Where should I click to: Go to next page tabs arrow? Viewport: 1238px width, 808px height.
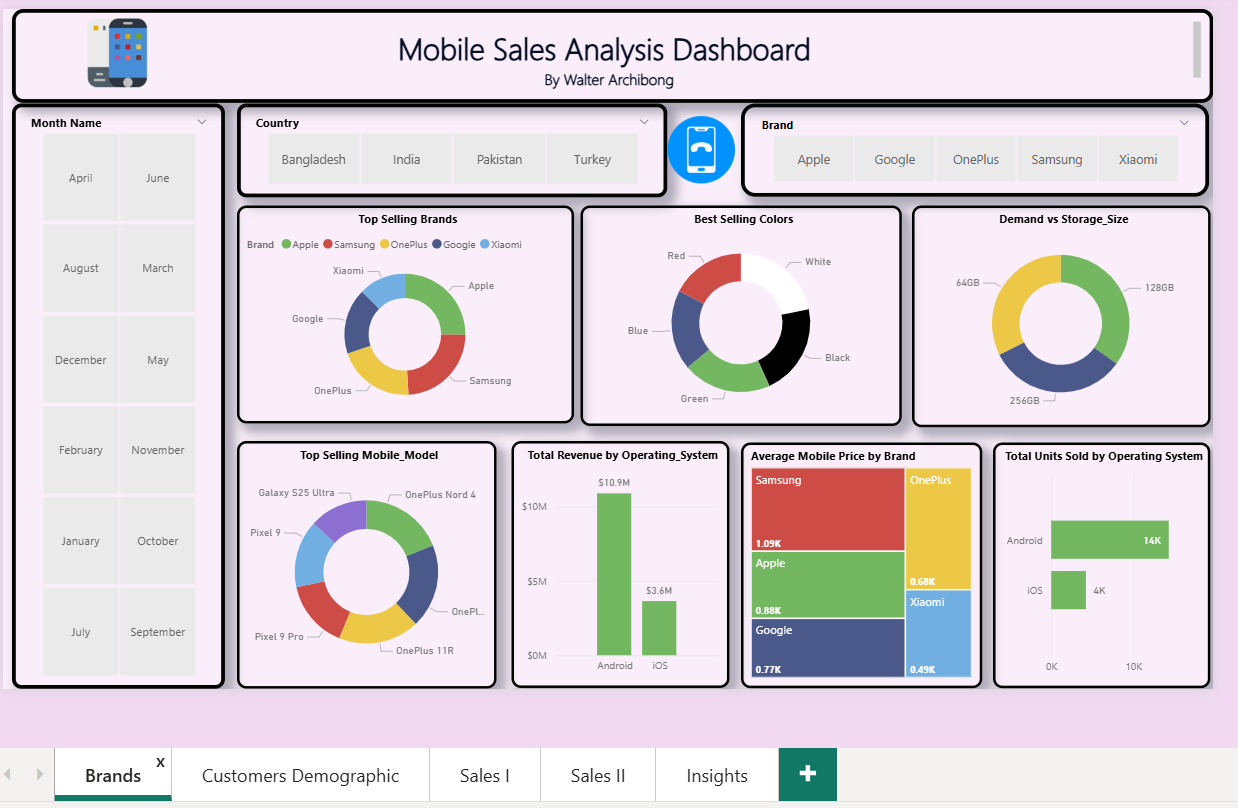pyautogui.click(x=39, y=774)
